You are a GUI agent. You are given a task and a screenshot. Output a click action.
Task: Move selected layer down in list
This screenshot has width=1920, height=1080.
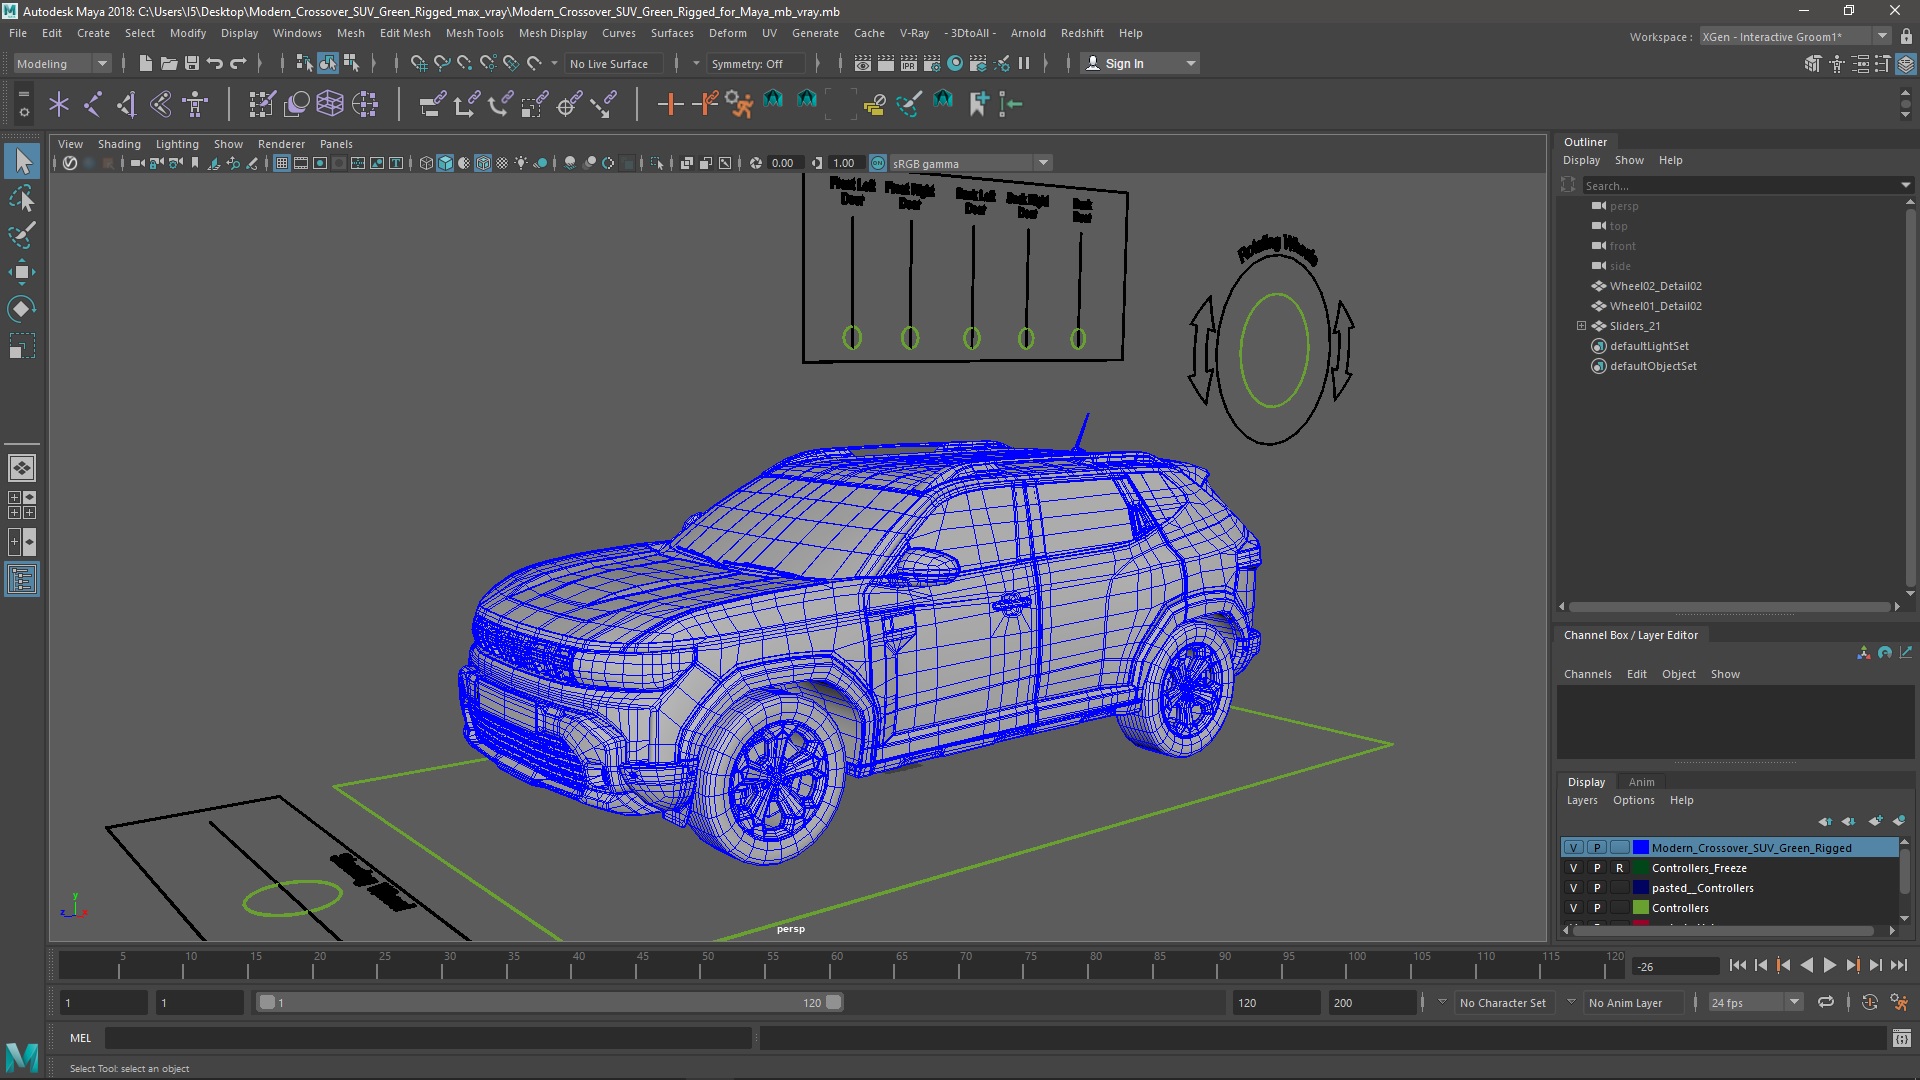click(x=1849, y=821)
